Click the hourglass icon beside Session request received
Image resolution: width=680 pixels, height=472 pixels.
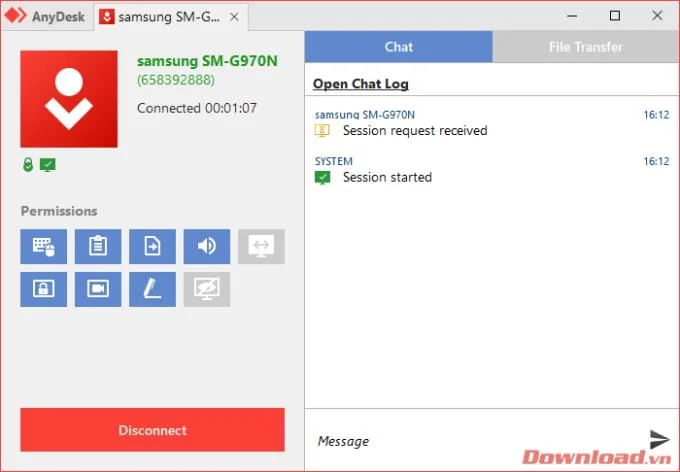tap(322, 131)
